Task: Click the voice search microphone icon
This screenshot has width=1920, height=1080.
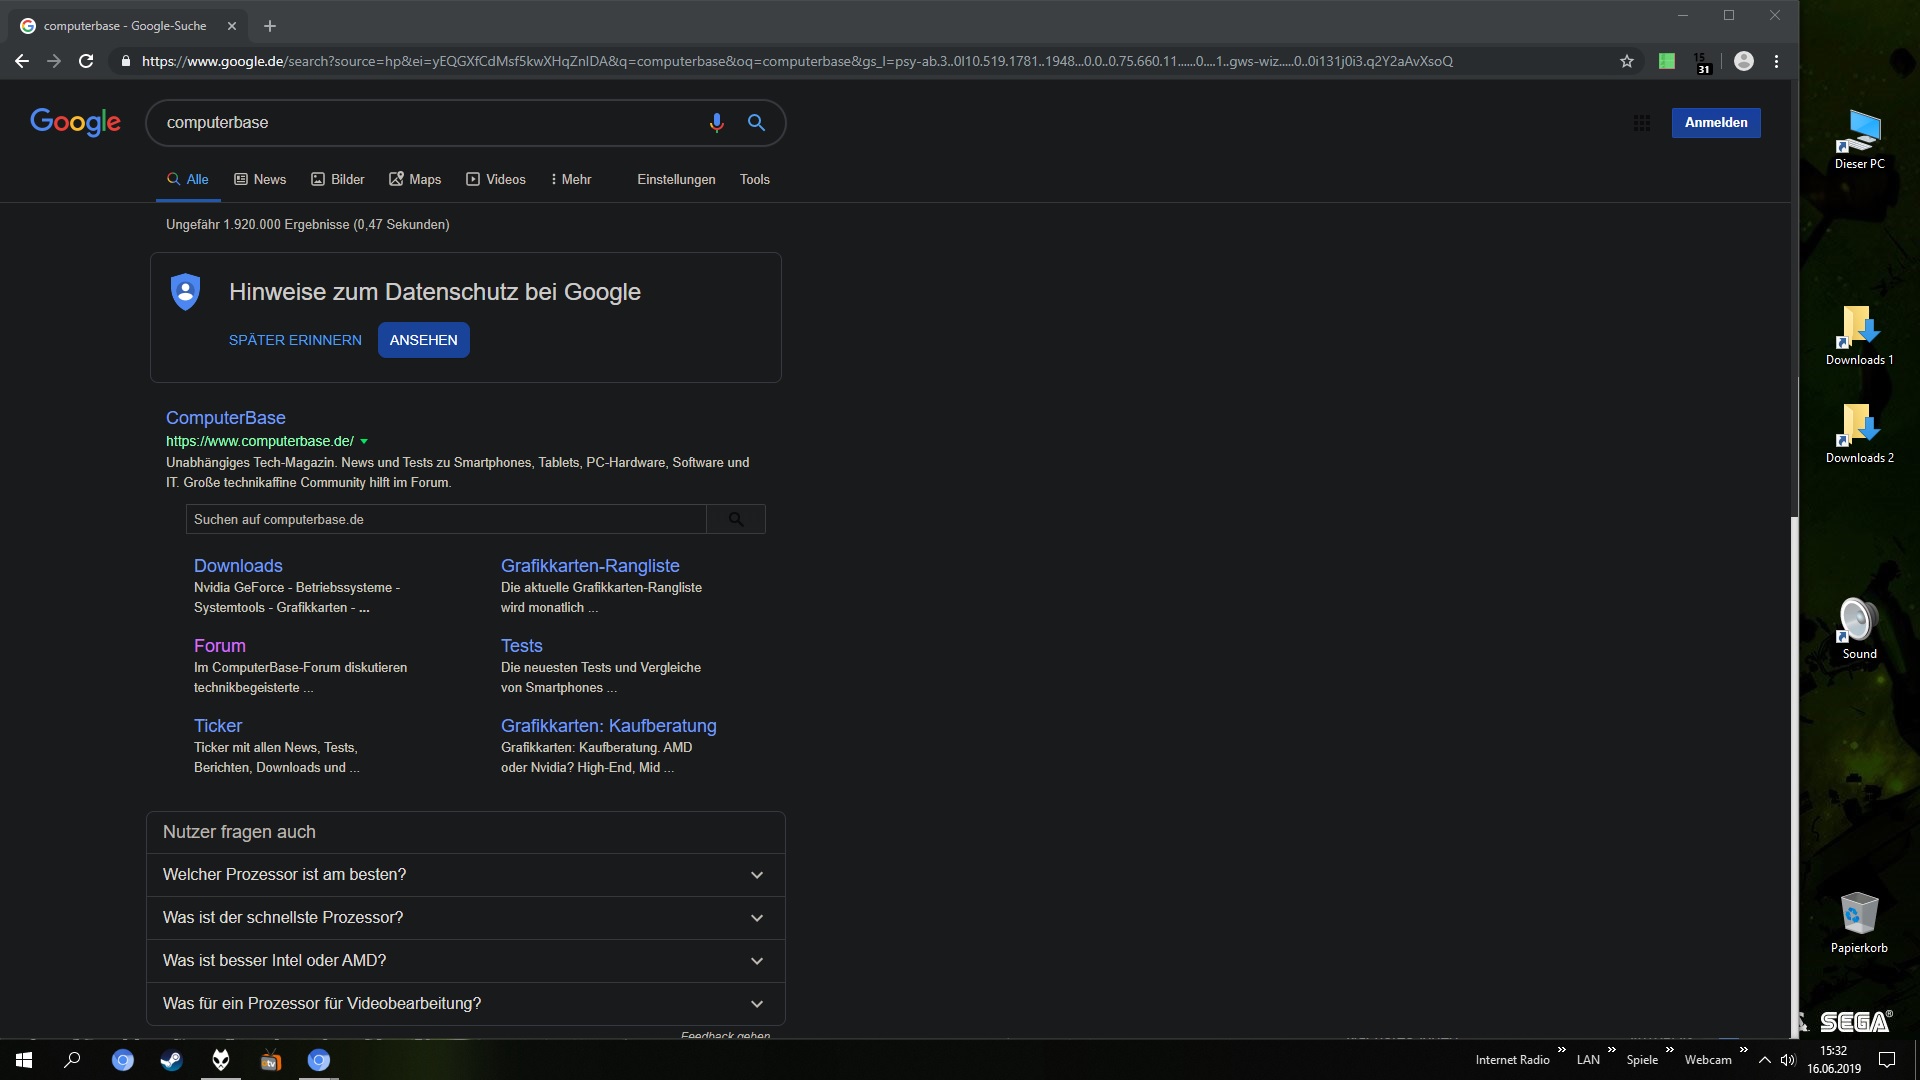Action: 716,123
